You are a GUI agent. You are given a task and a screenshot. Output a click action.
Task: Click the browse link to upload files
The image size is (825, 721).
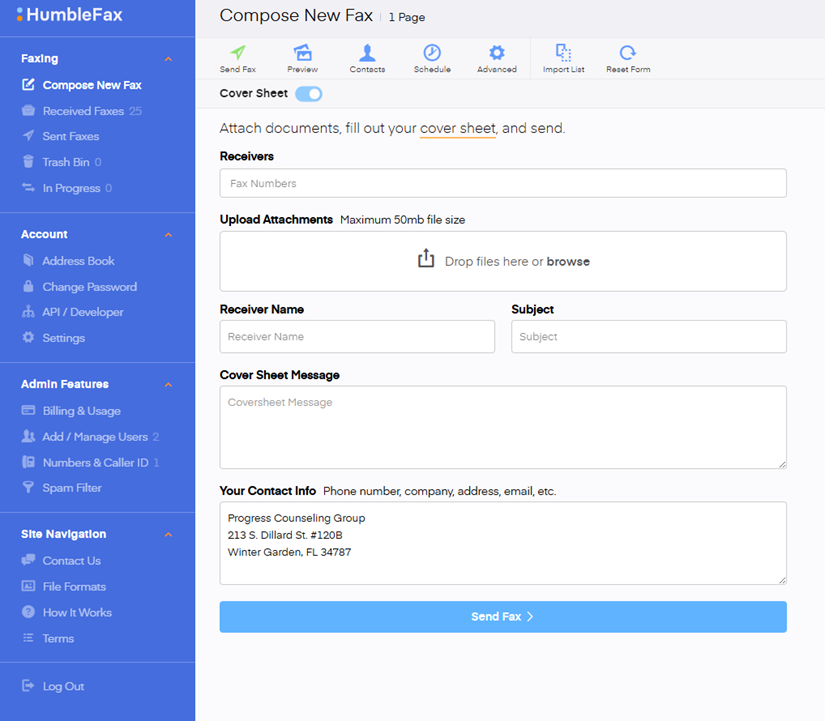(x=568, y=262)
